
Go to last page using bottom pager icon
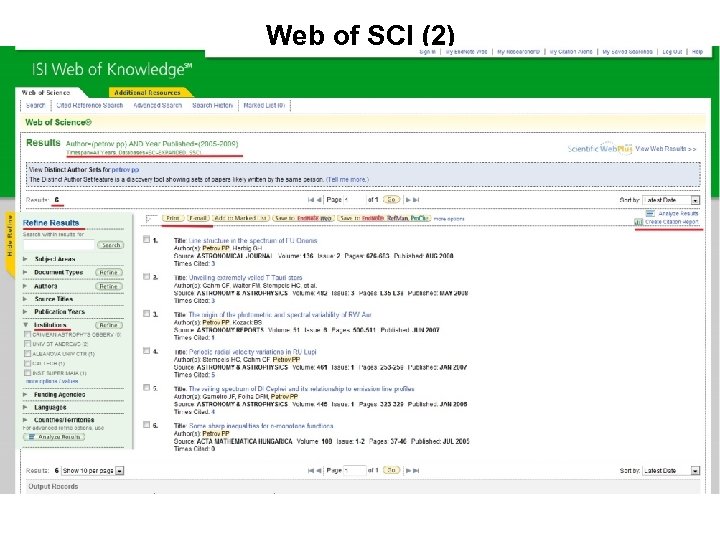416,471
